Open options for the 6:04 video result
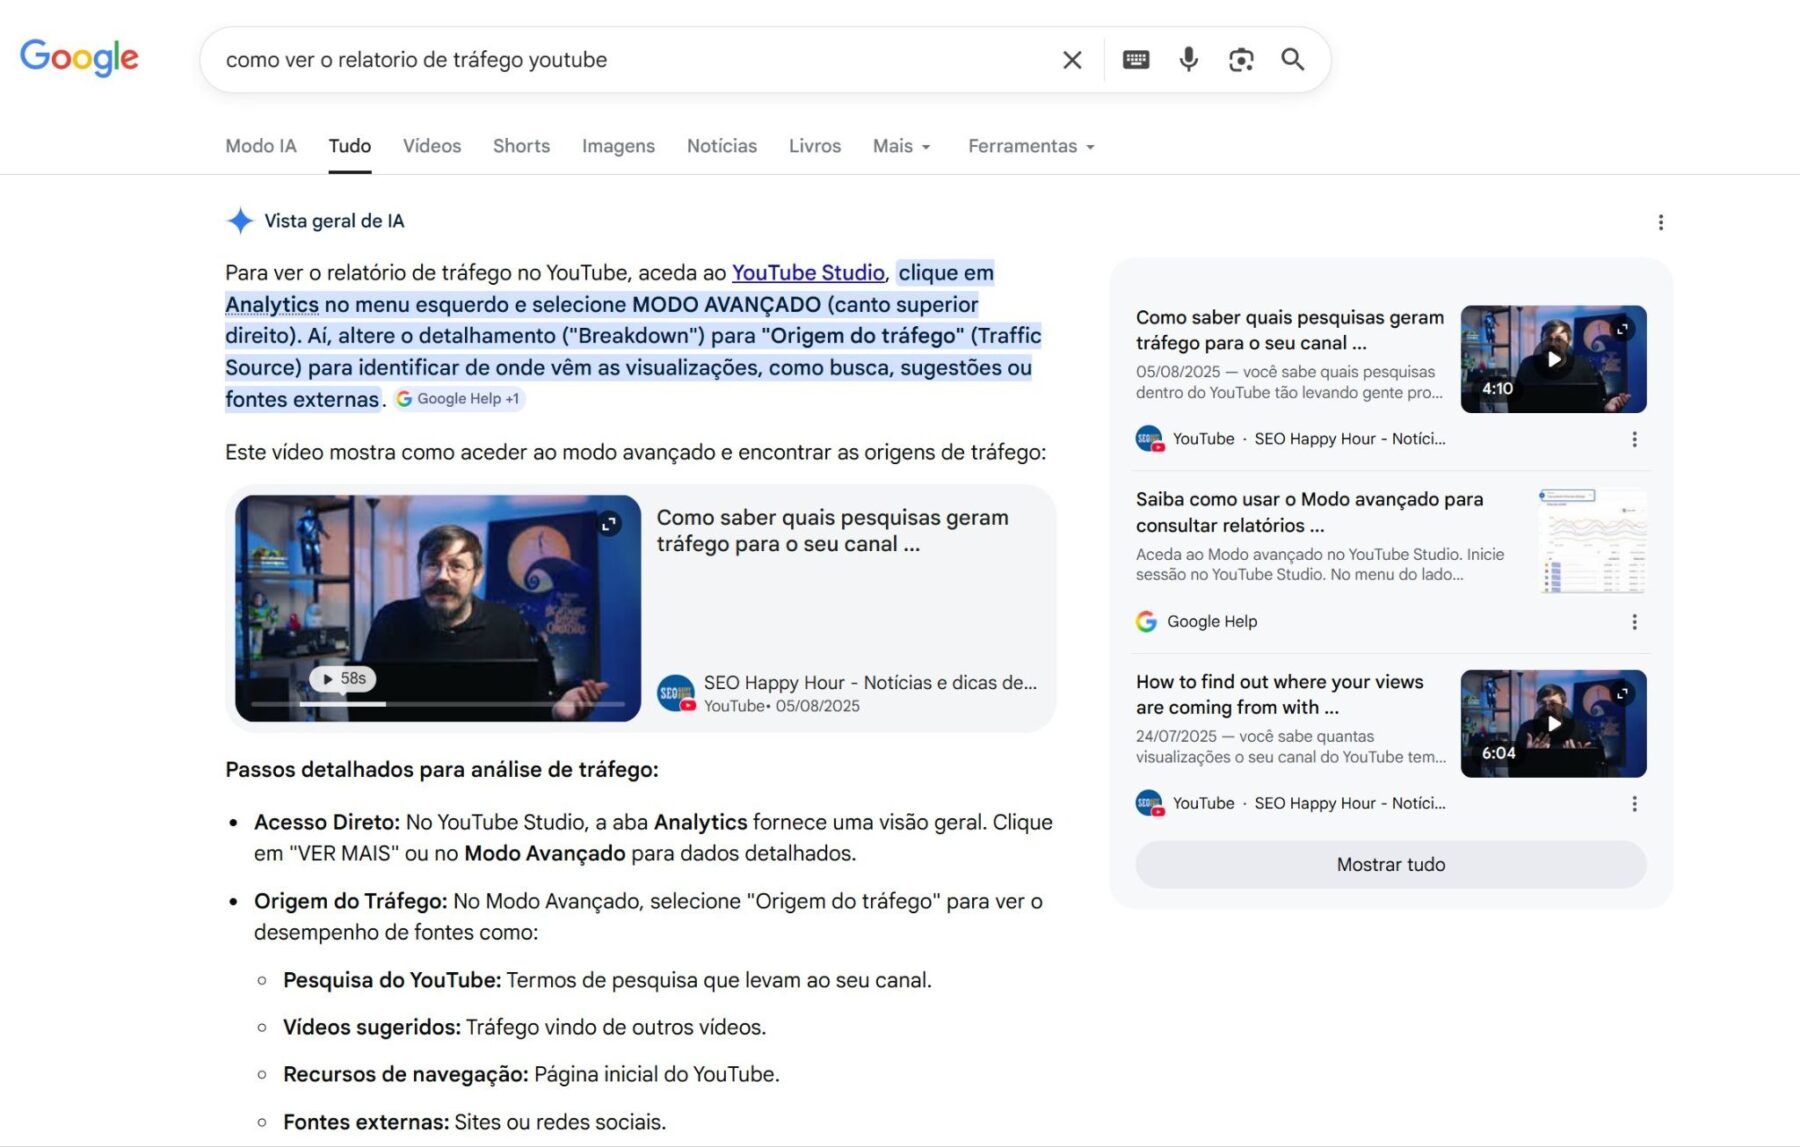Image resolution: width=1800 pixels, height=1147 pixels. pyautogui.click(x=1634, y=804)
